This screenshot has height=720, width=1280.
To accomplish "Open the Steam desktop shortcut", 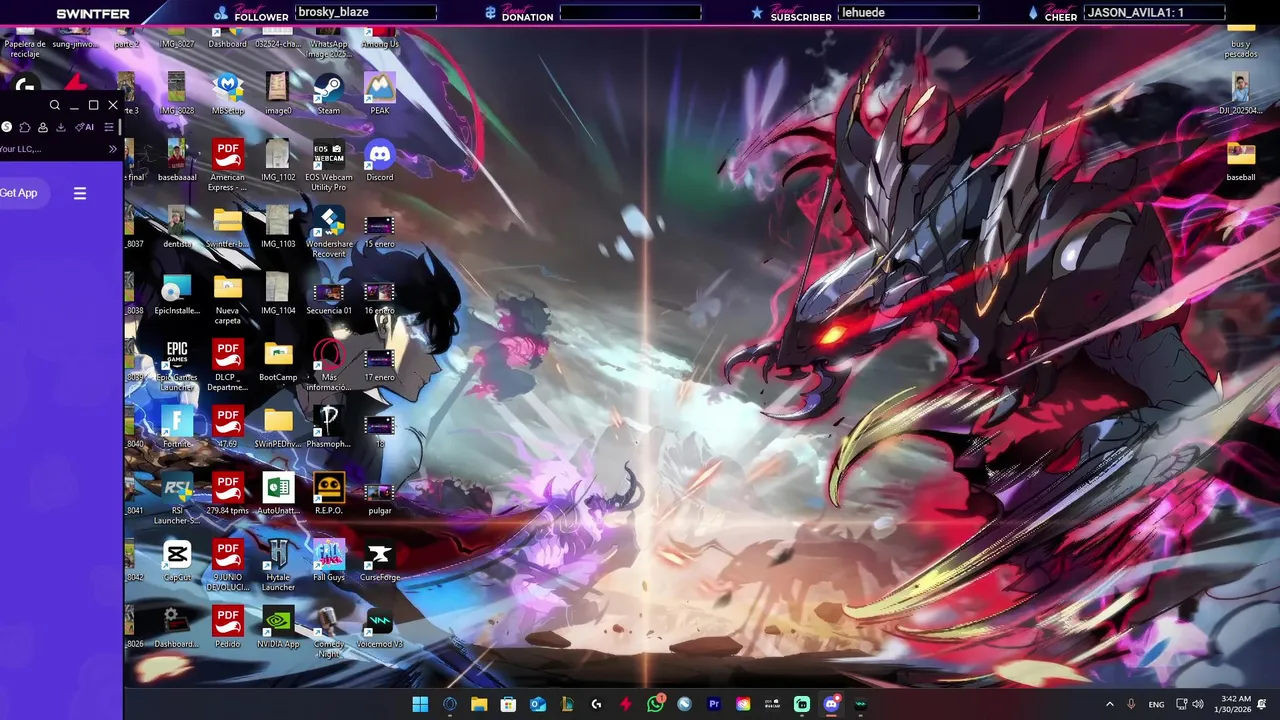I will tap(328, 94).
